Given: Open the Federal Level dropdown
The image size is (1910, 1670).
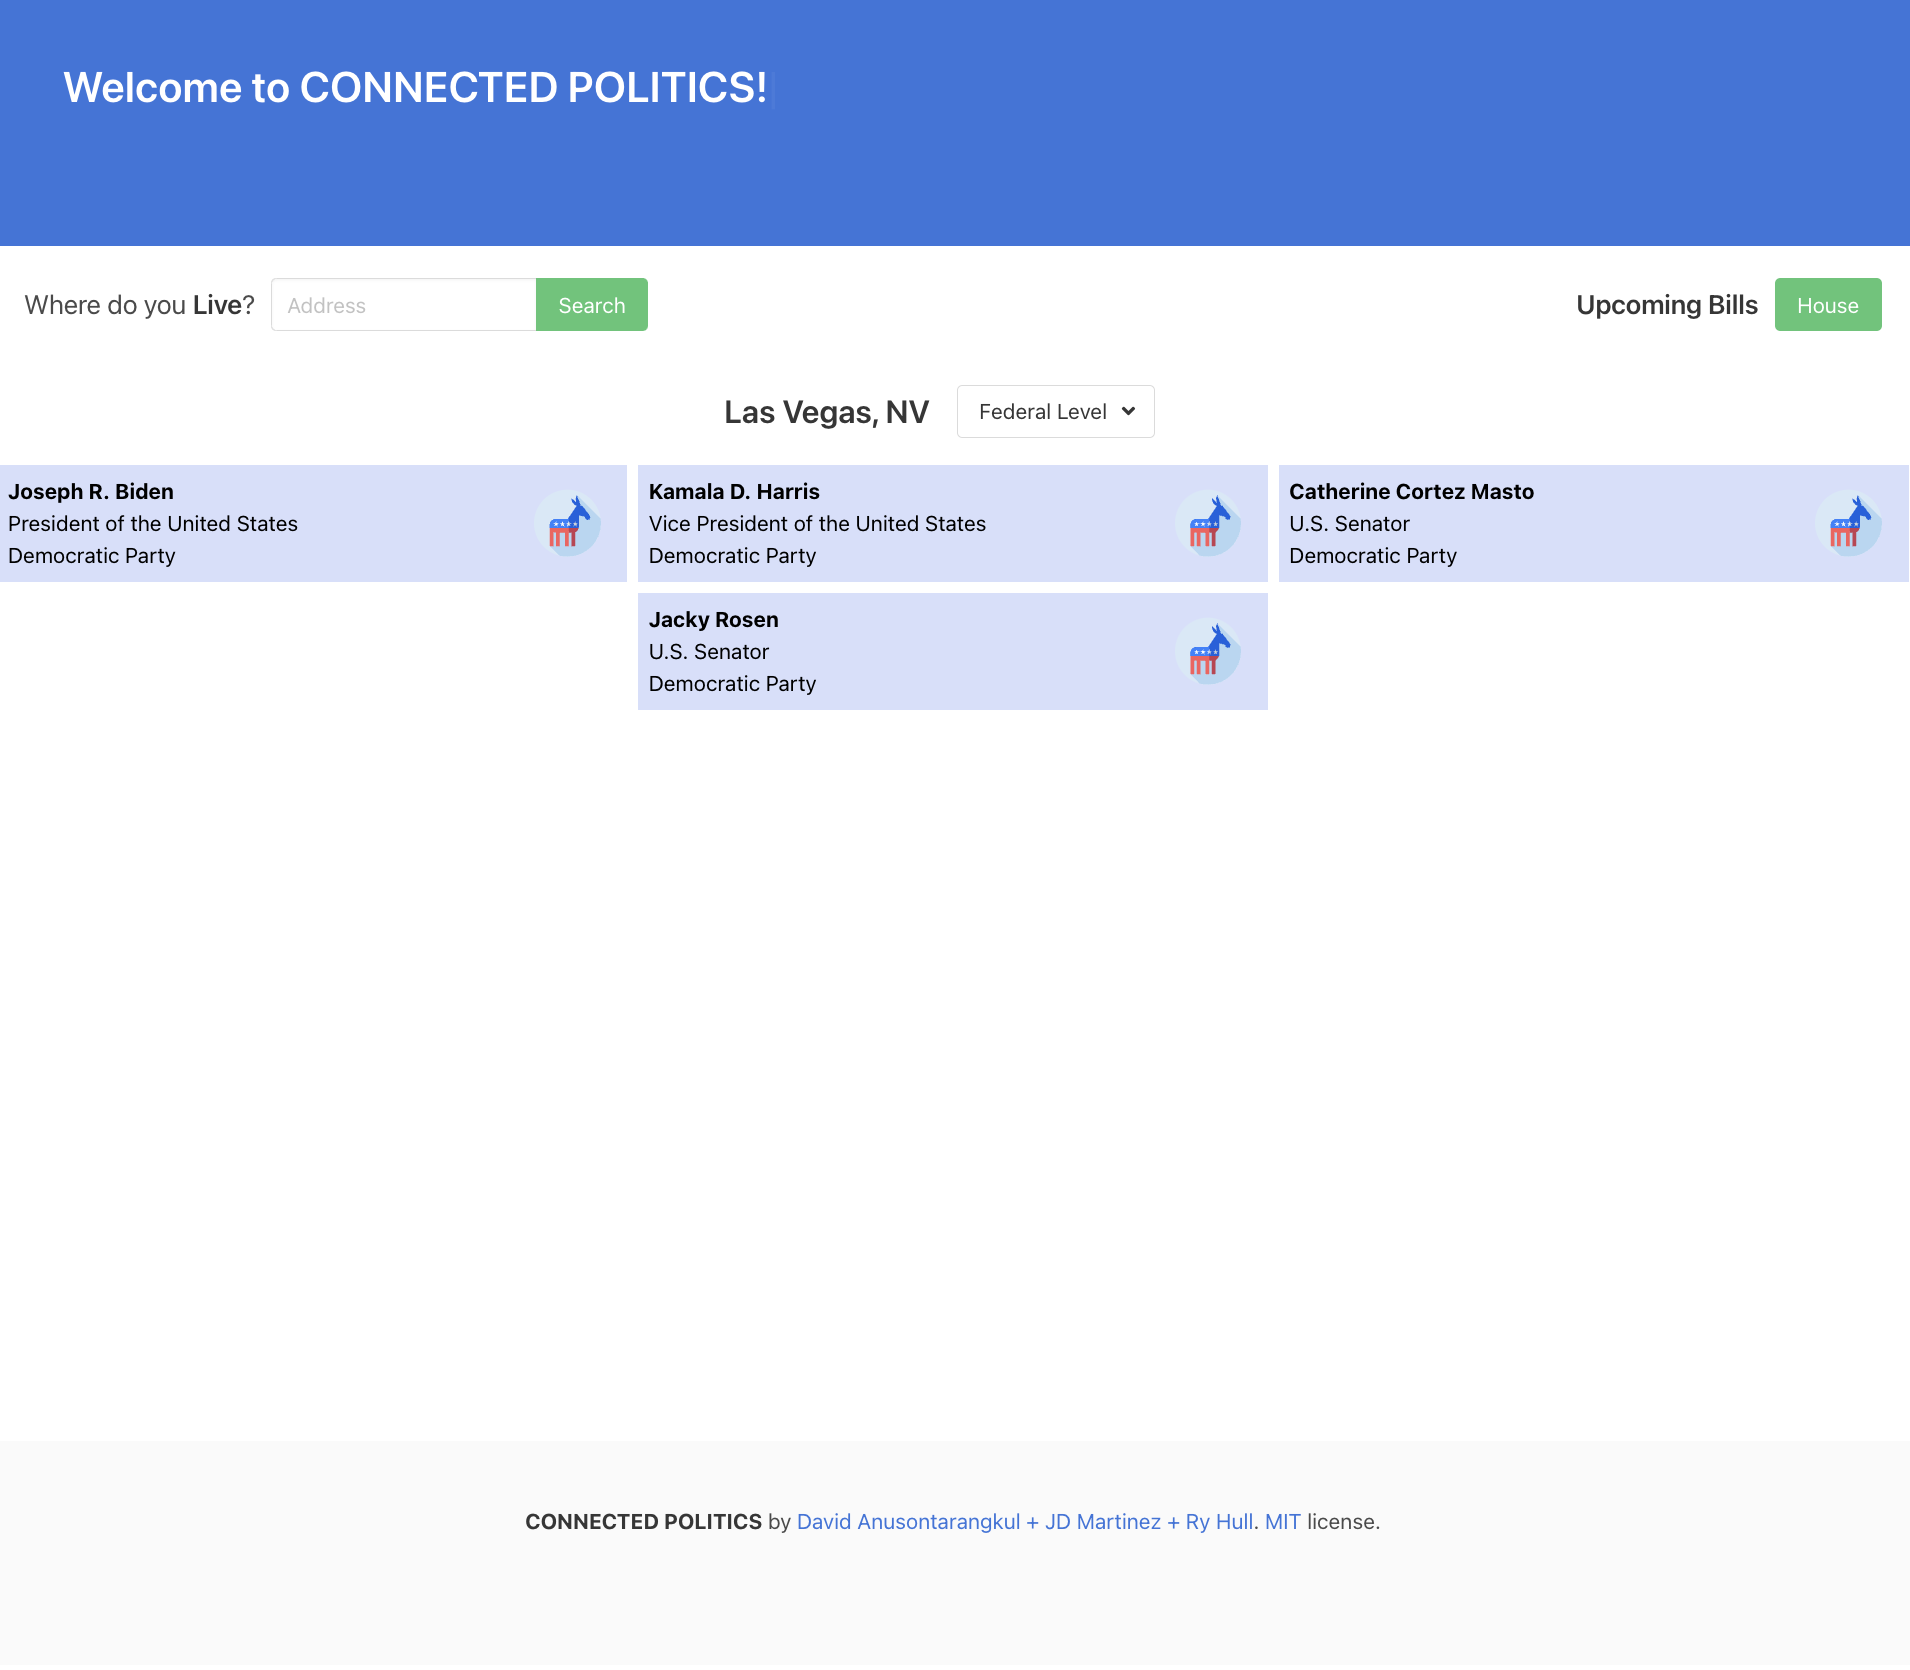Looking at the screenshot, I should click(1054, 411).
